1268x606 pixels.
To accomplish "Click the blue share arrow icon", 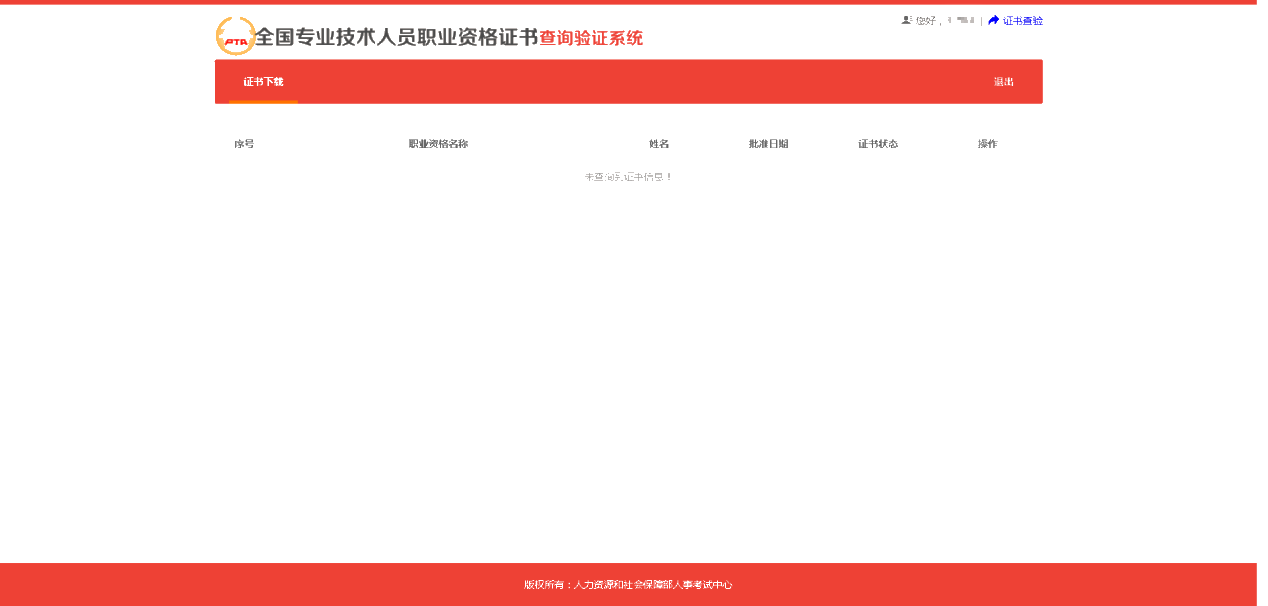I will click(993, 20).
